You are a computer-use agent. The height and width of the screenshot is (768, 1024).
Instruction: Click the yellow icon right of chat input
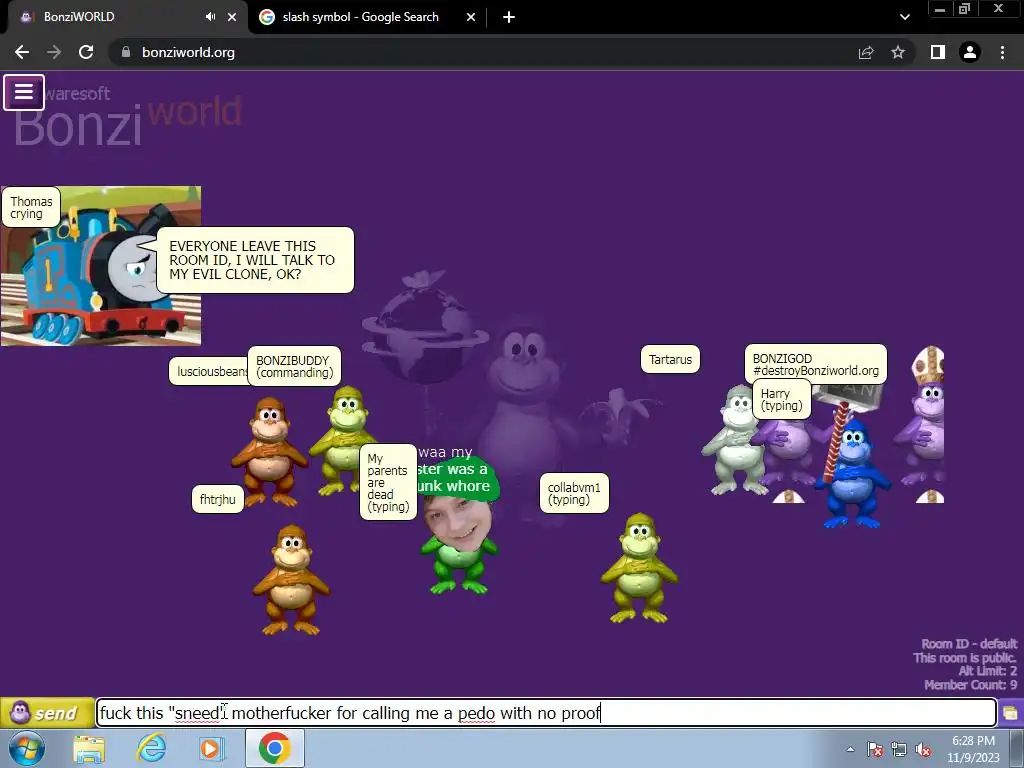[x=1010, y=713]
